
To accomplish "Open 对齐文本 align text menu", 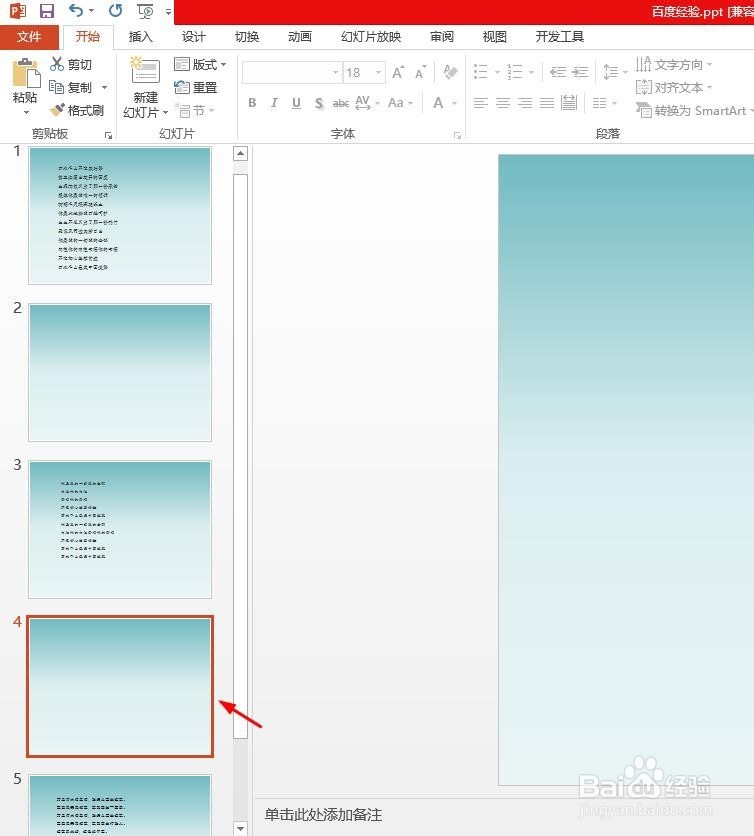I will [674, 87].
